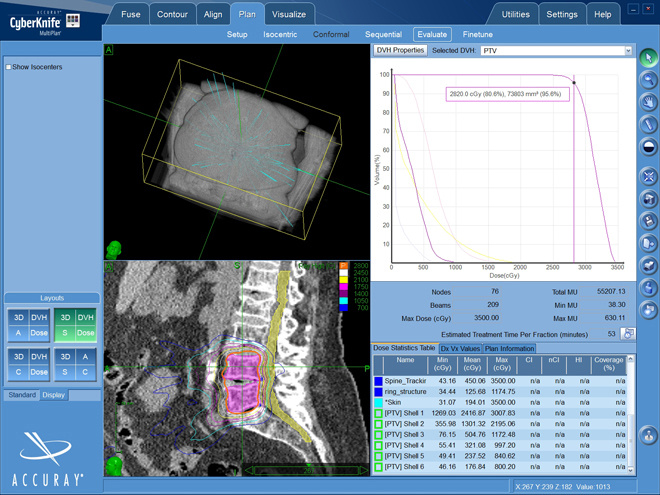The height and width of the screenshot is (495, 660).
Task: Click the *Skin cyan color swatch
Action: click(x=378, y=402)
